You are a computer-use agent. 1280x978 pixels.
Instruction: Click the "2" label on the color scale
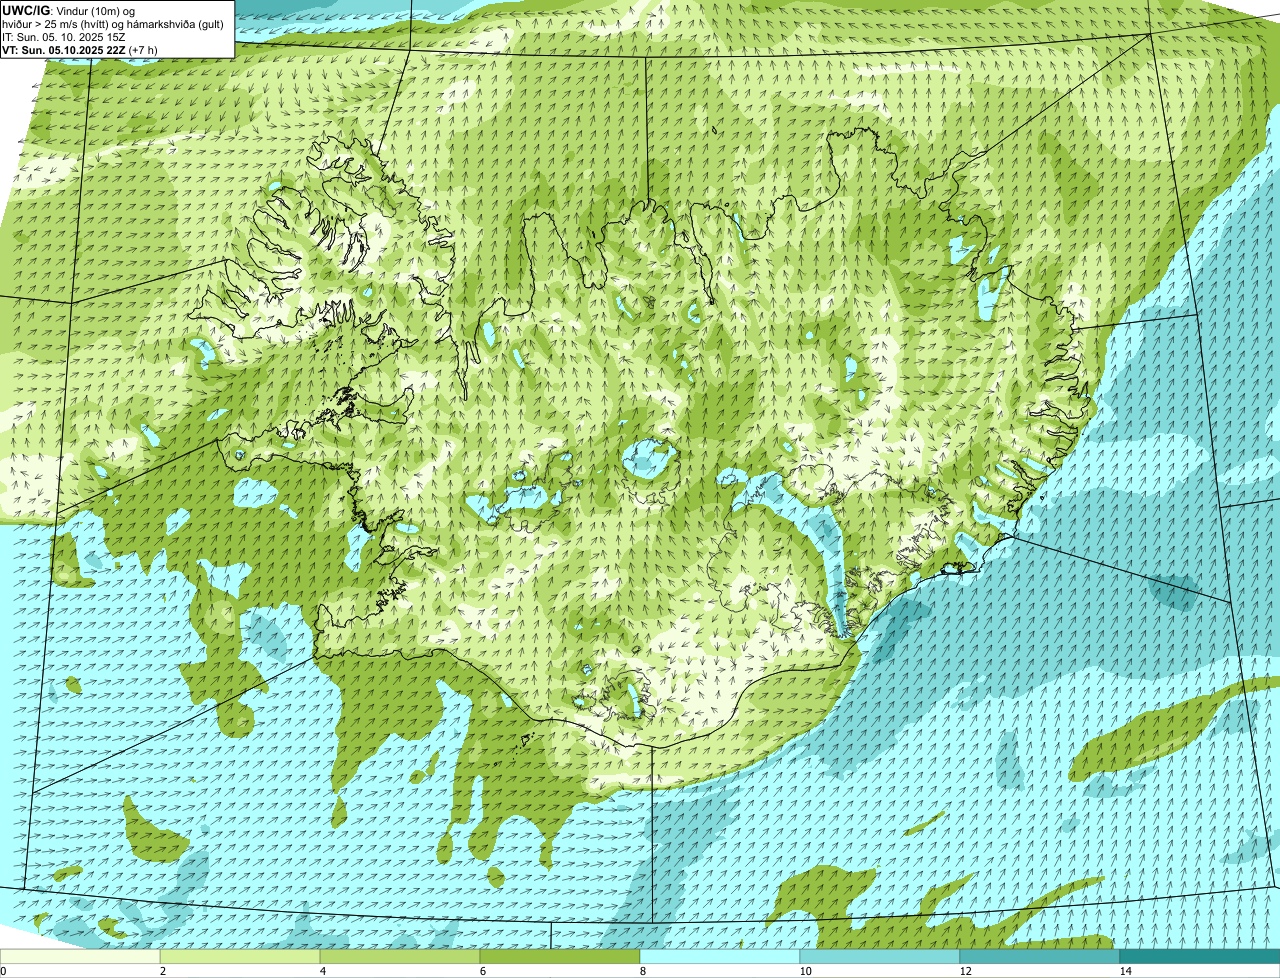(x=163, y=971)
